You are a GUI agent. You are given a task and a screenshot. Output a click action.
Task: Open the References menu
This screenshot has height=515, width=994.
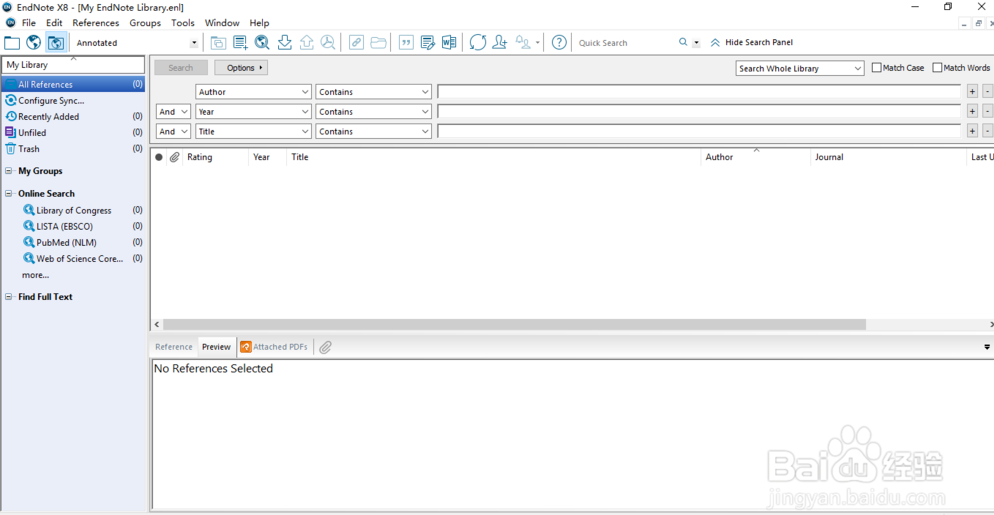click(x=95, y=23)
